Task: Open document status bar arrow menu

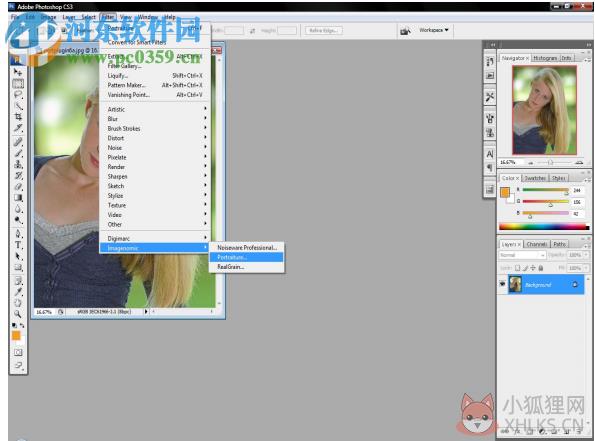Action: click(x=146, y=312)
